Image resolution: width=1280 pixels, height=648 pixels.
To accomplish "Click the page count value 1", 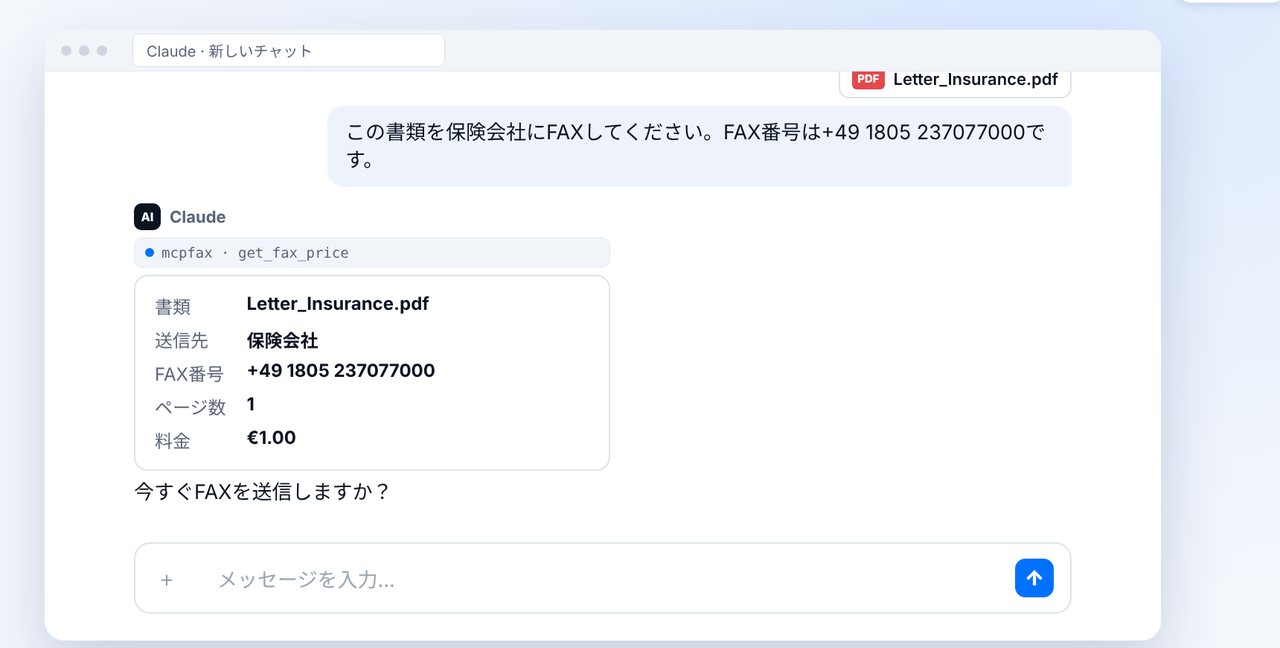I will click(x=251, y=404).
